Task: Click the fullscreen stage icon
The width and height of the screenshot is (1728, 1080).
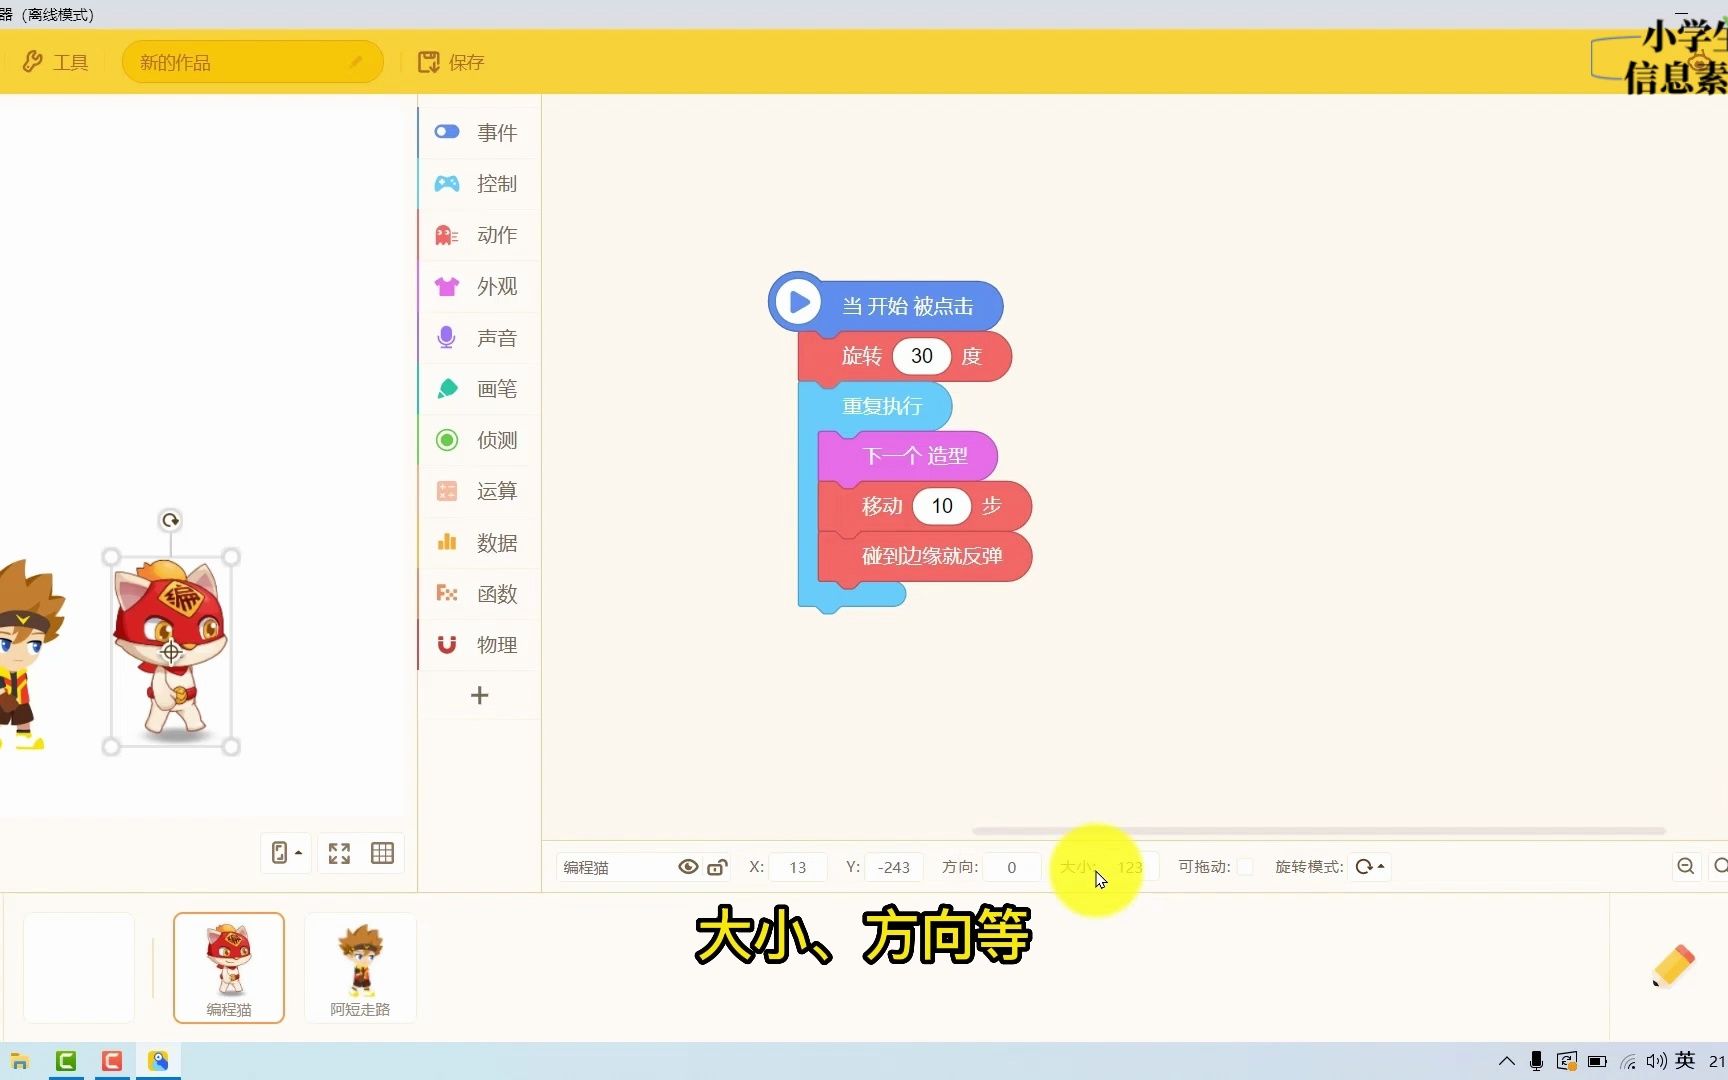Action: pos(338,852)
